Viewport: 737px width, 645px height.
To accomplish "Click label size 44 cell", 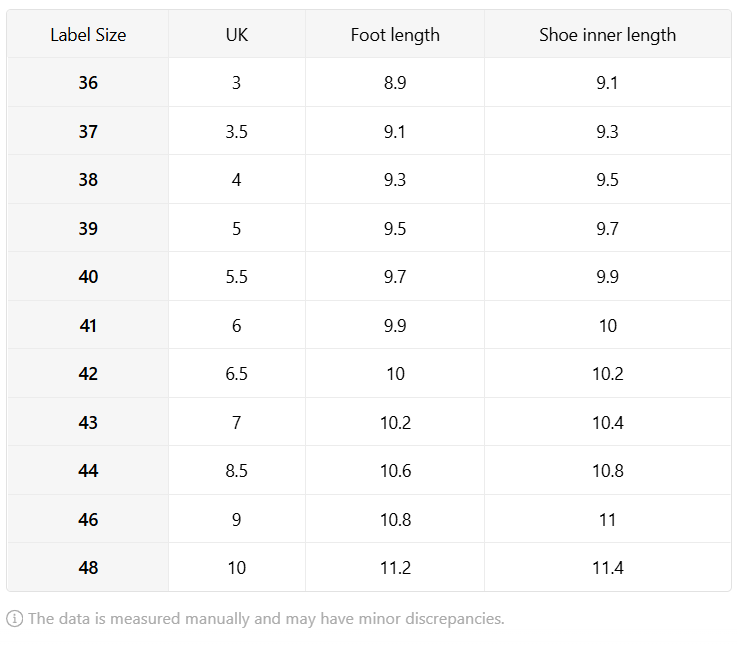I will [x=88, y=471].
